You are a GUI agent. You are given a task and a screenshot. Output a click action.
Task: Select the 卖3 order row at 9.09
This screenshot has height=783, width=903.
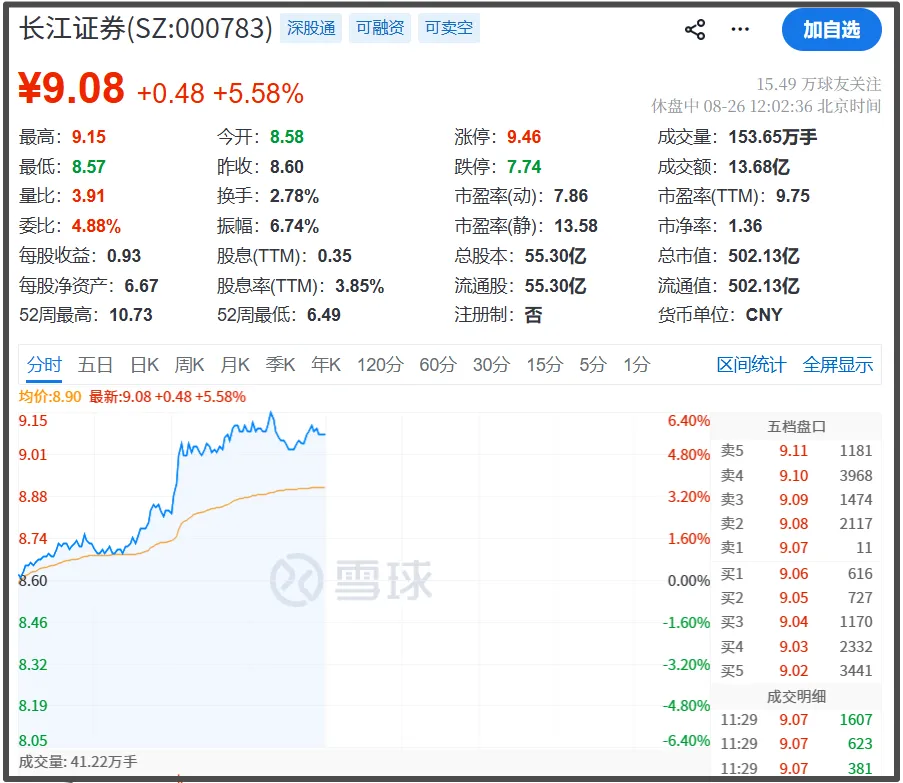[796, 500]
